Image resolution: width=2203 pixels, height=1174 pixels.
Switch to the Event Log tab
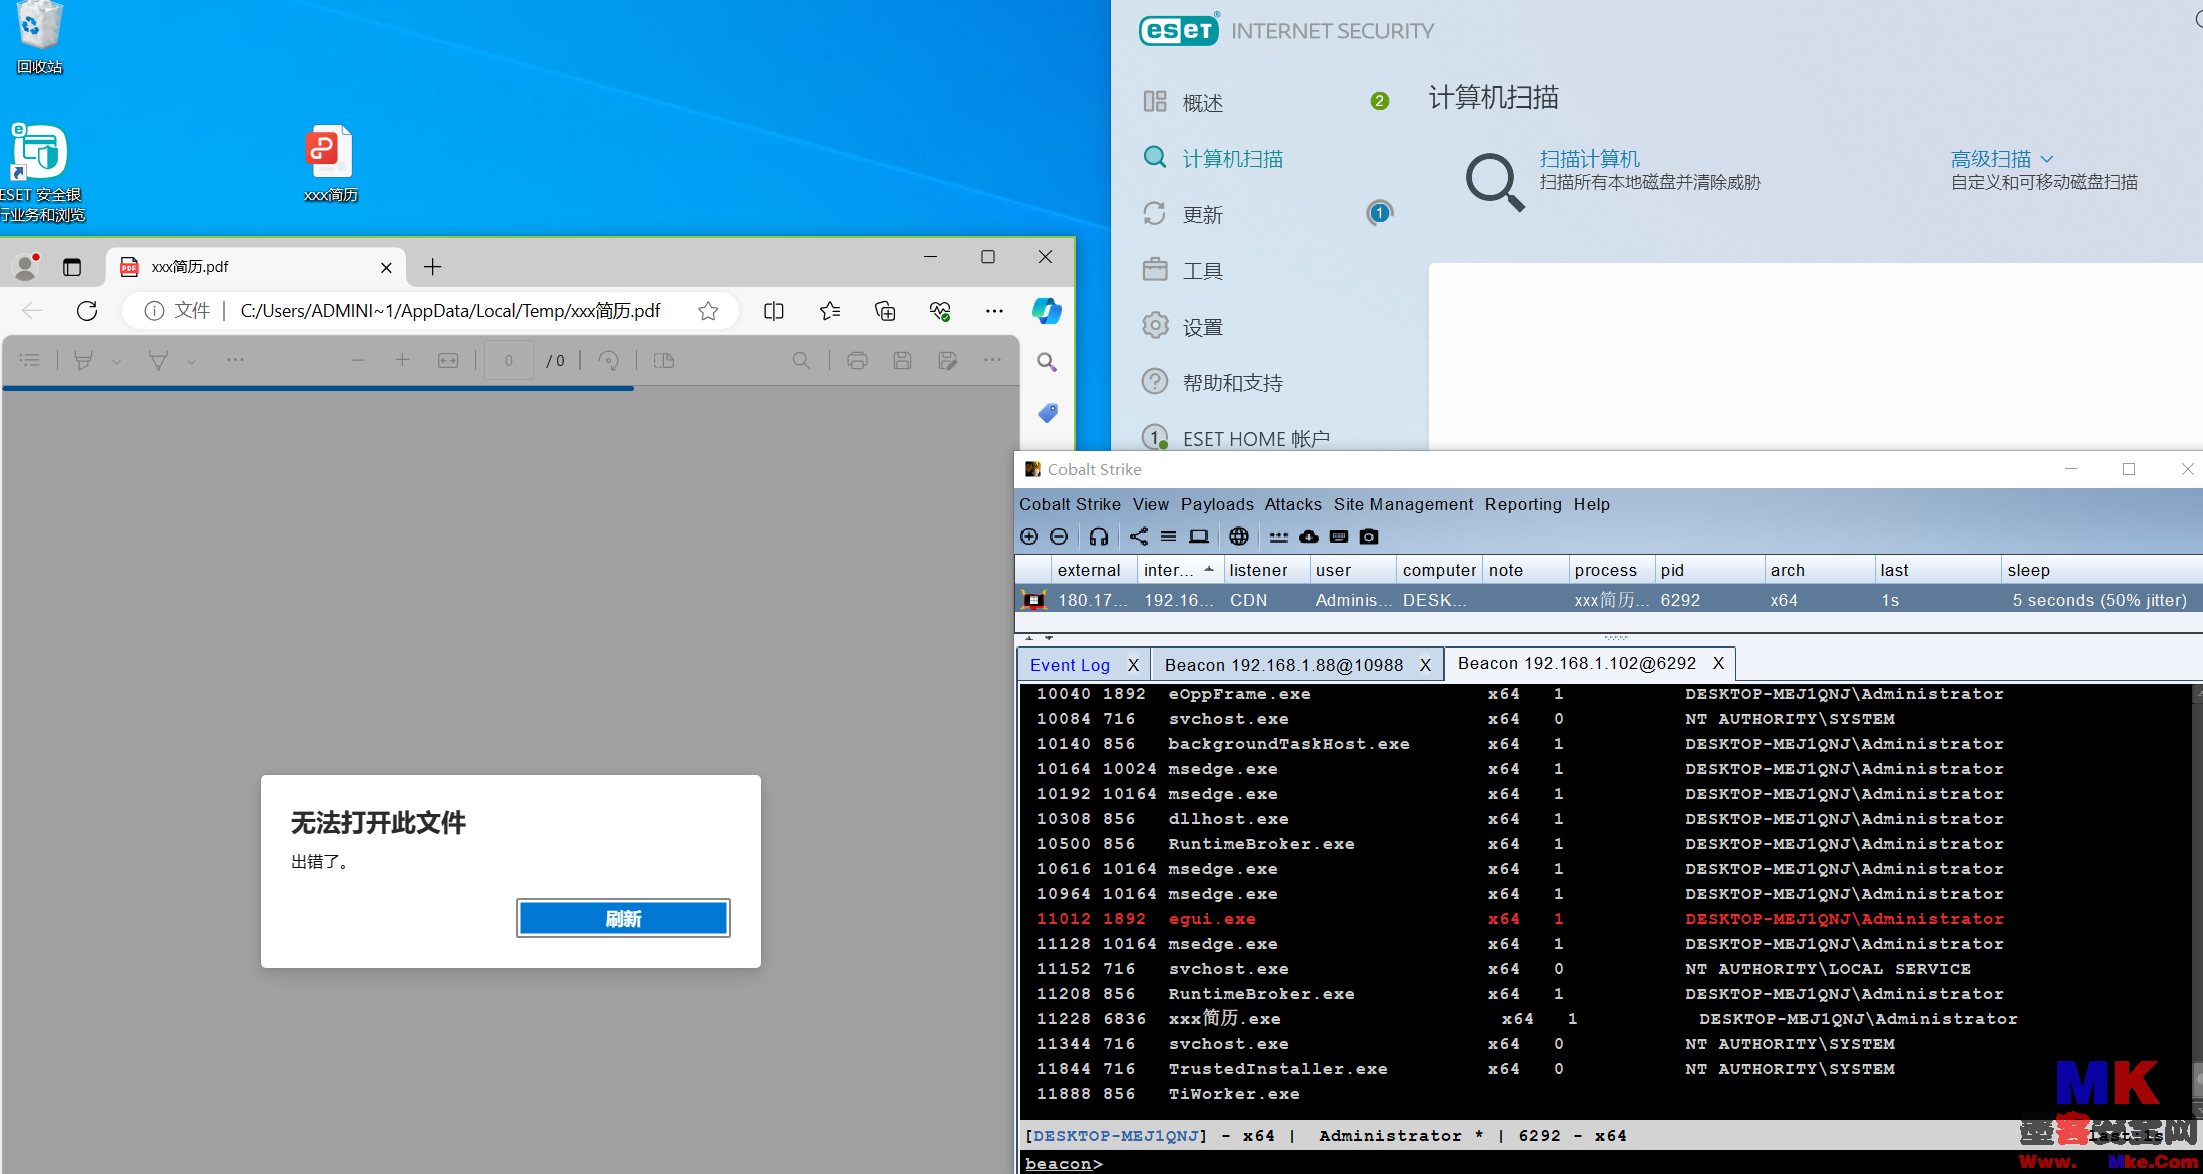[x=1069, y=665]
